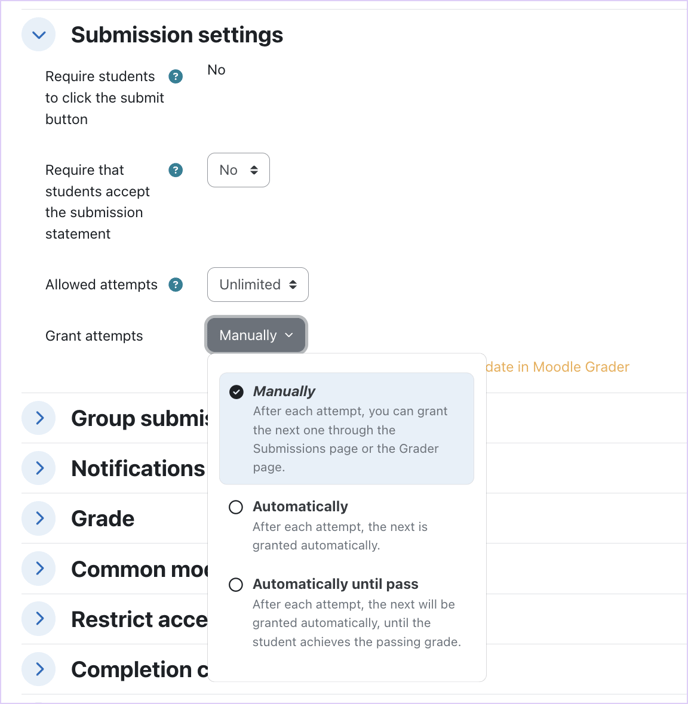Expand the Completion conditions section
This screenshot has height=704, width=688.
click(x=39, y=669)
